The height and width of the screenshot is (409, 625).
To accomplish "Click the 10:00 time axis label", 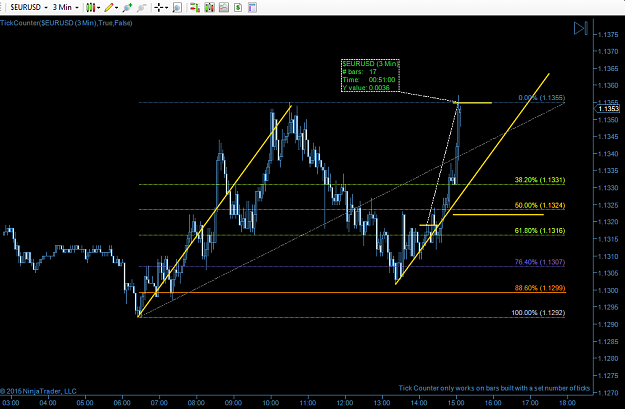I will pyautogui.click(x=271, y=403).
